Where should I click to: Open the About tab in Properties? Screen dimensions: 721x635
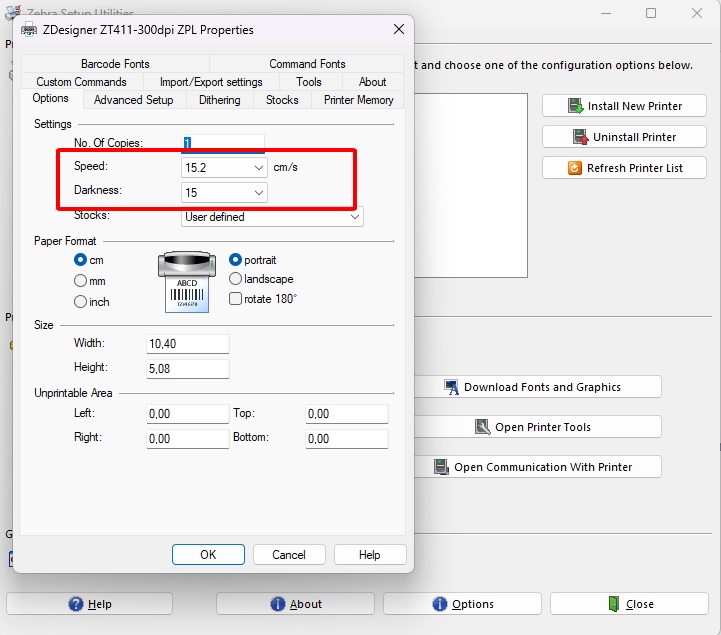click(372, 82)
